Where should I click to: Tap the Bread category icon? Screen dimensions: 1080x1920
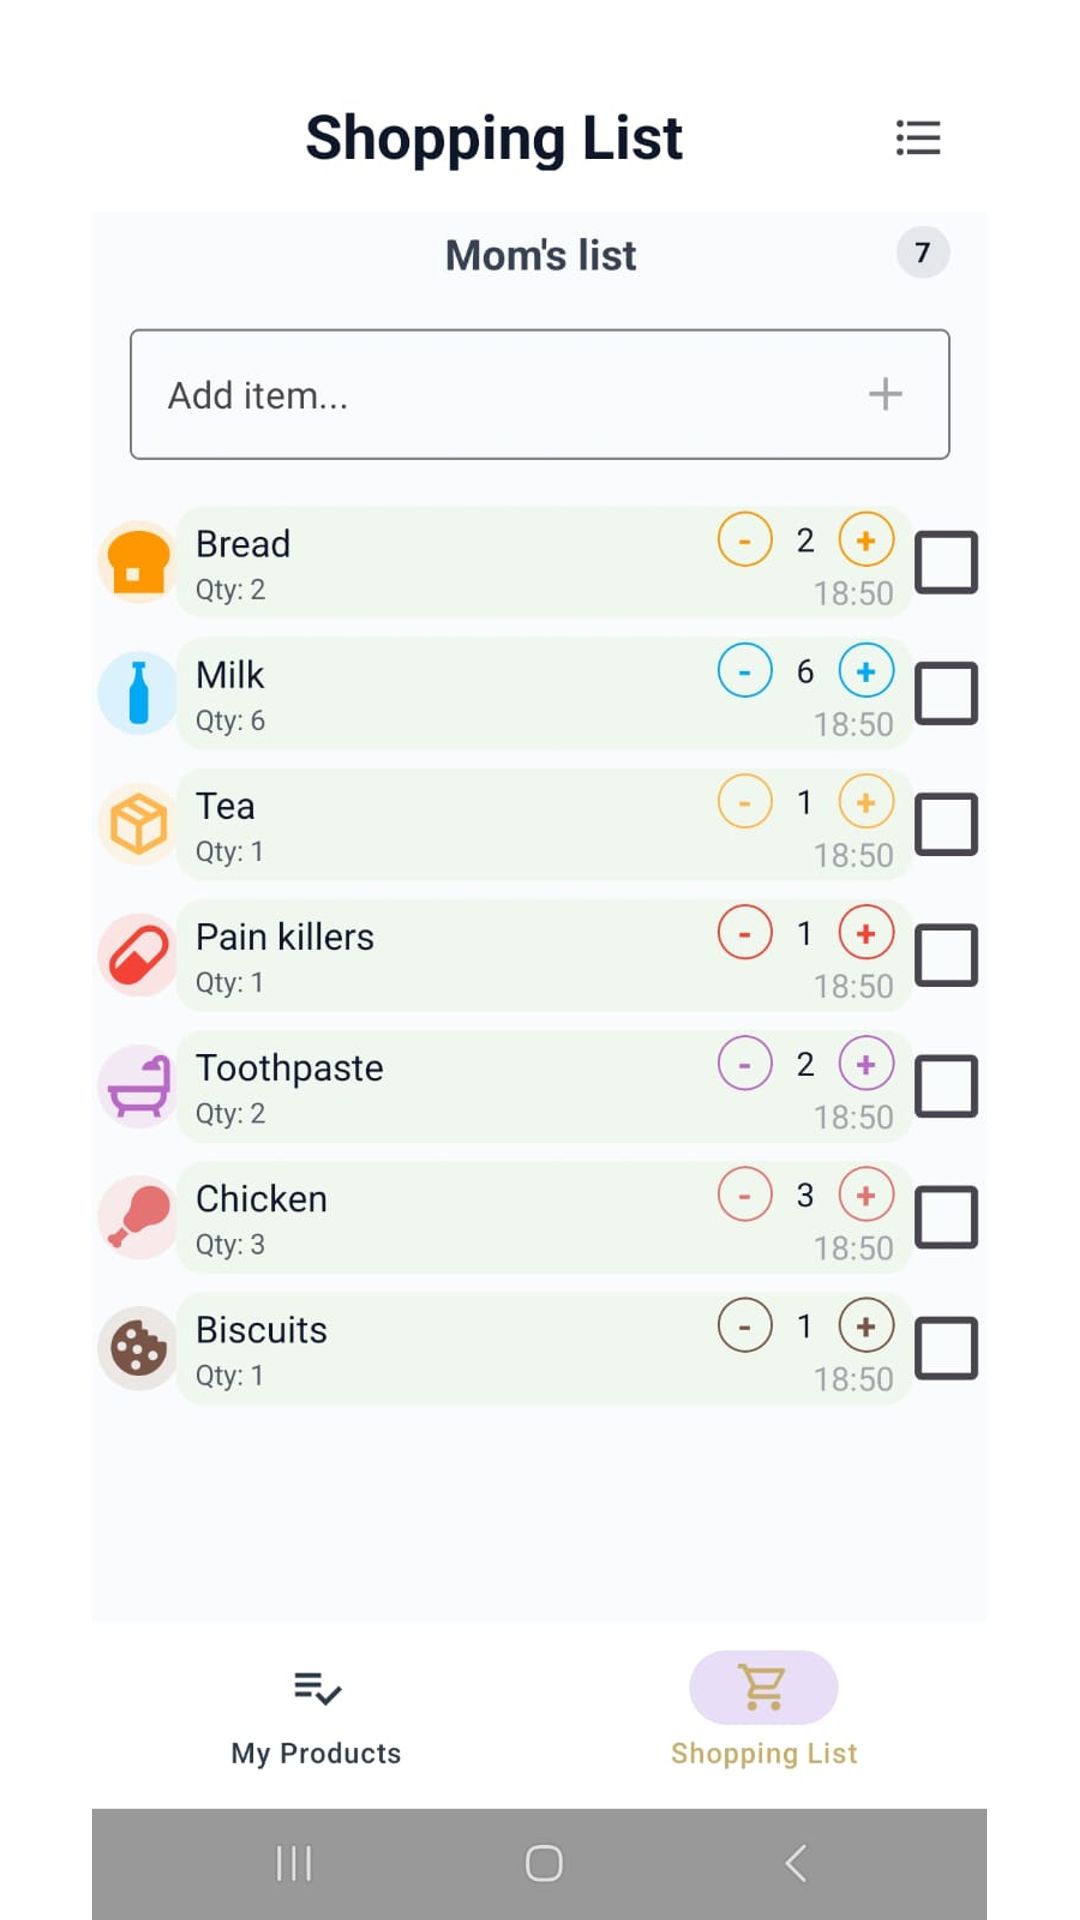[x=138, y=562]
